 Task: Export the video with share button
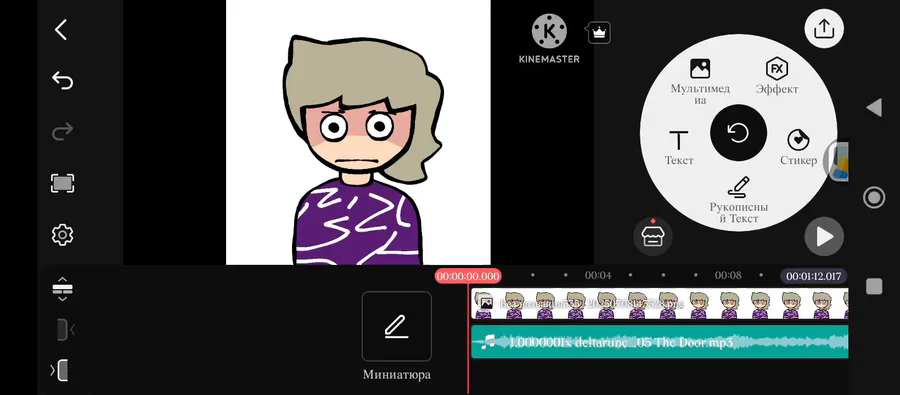[824, 28]
